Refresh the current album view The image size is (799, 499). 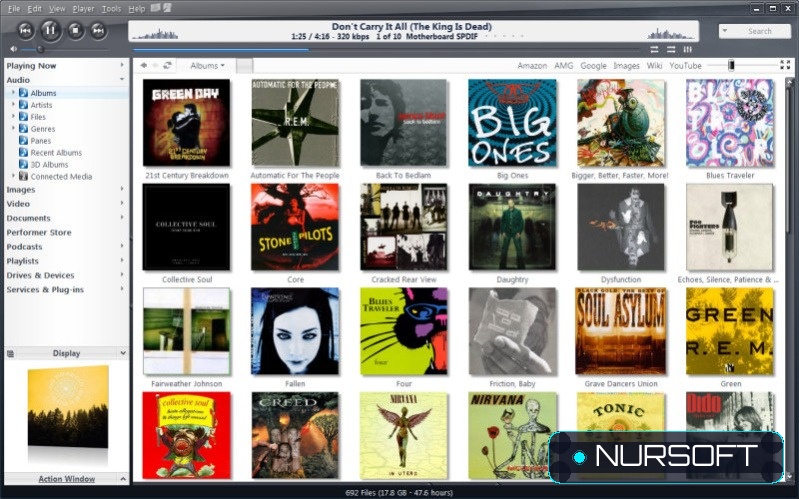pos(167,65)
